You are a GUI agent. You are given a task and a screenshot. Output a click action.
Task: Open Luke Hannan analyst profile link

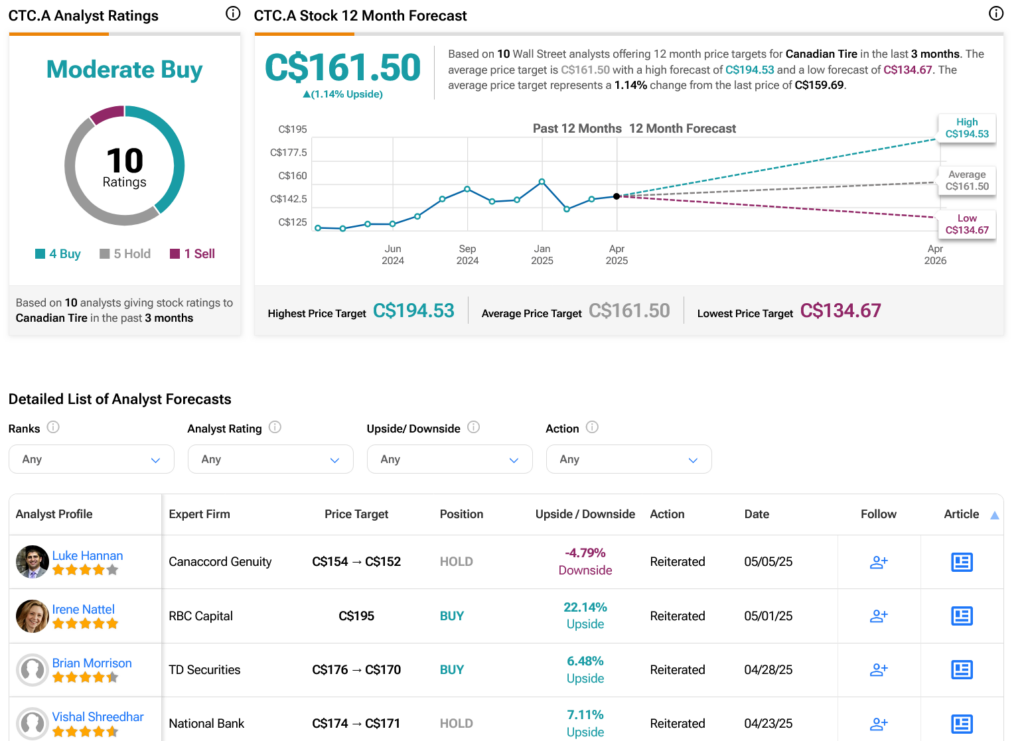(x=88, y=556)
